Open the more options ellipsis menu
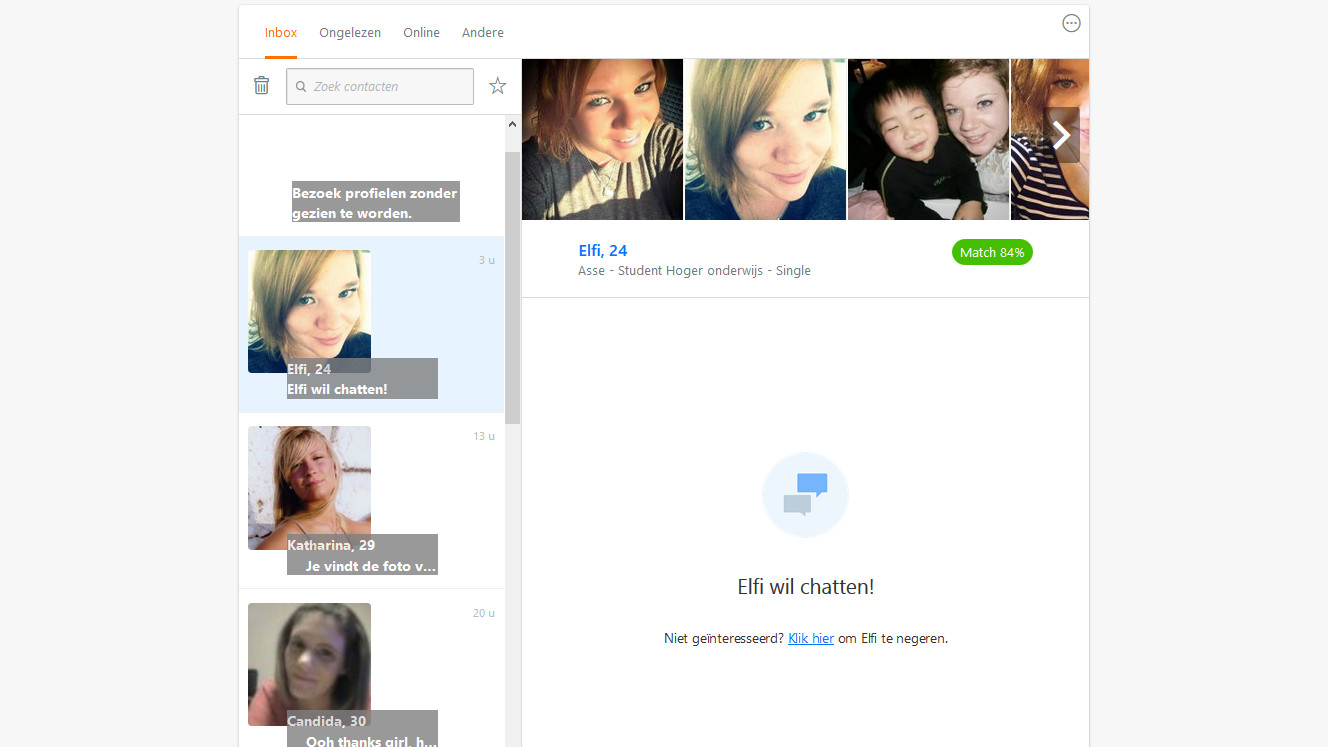Viewport: 1328px width, 747px height. click(1071, 22)
